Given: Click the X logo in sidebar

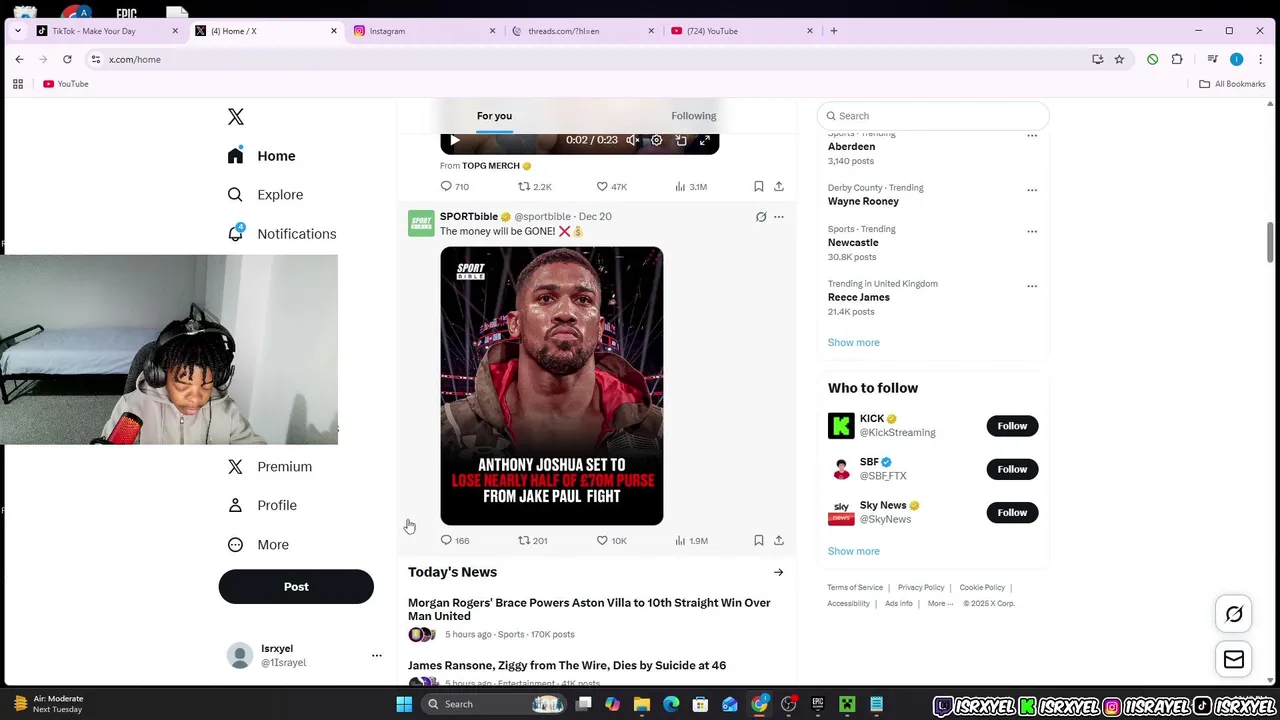Looking at the screenshot, I should [236, 117].
